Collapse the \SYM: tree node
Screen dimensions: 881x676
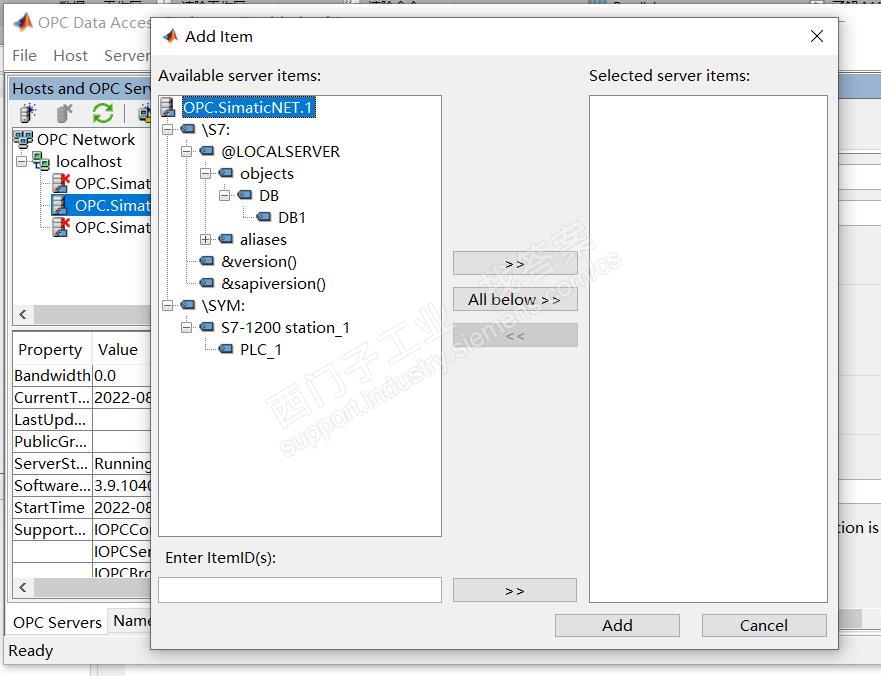pyautogui.click(x=168, y=306)
